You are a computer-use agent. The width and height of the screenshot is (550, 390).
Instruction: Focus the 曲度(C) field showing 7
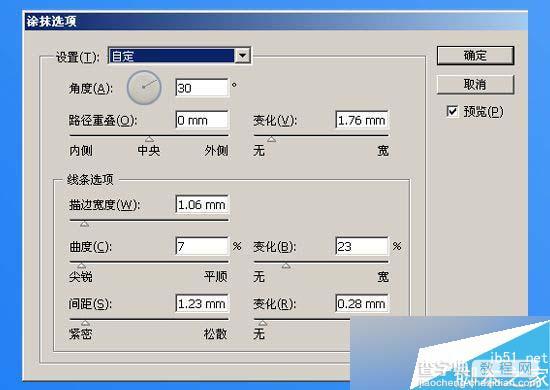point(202,246)
